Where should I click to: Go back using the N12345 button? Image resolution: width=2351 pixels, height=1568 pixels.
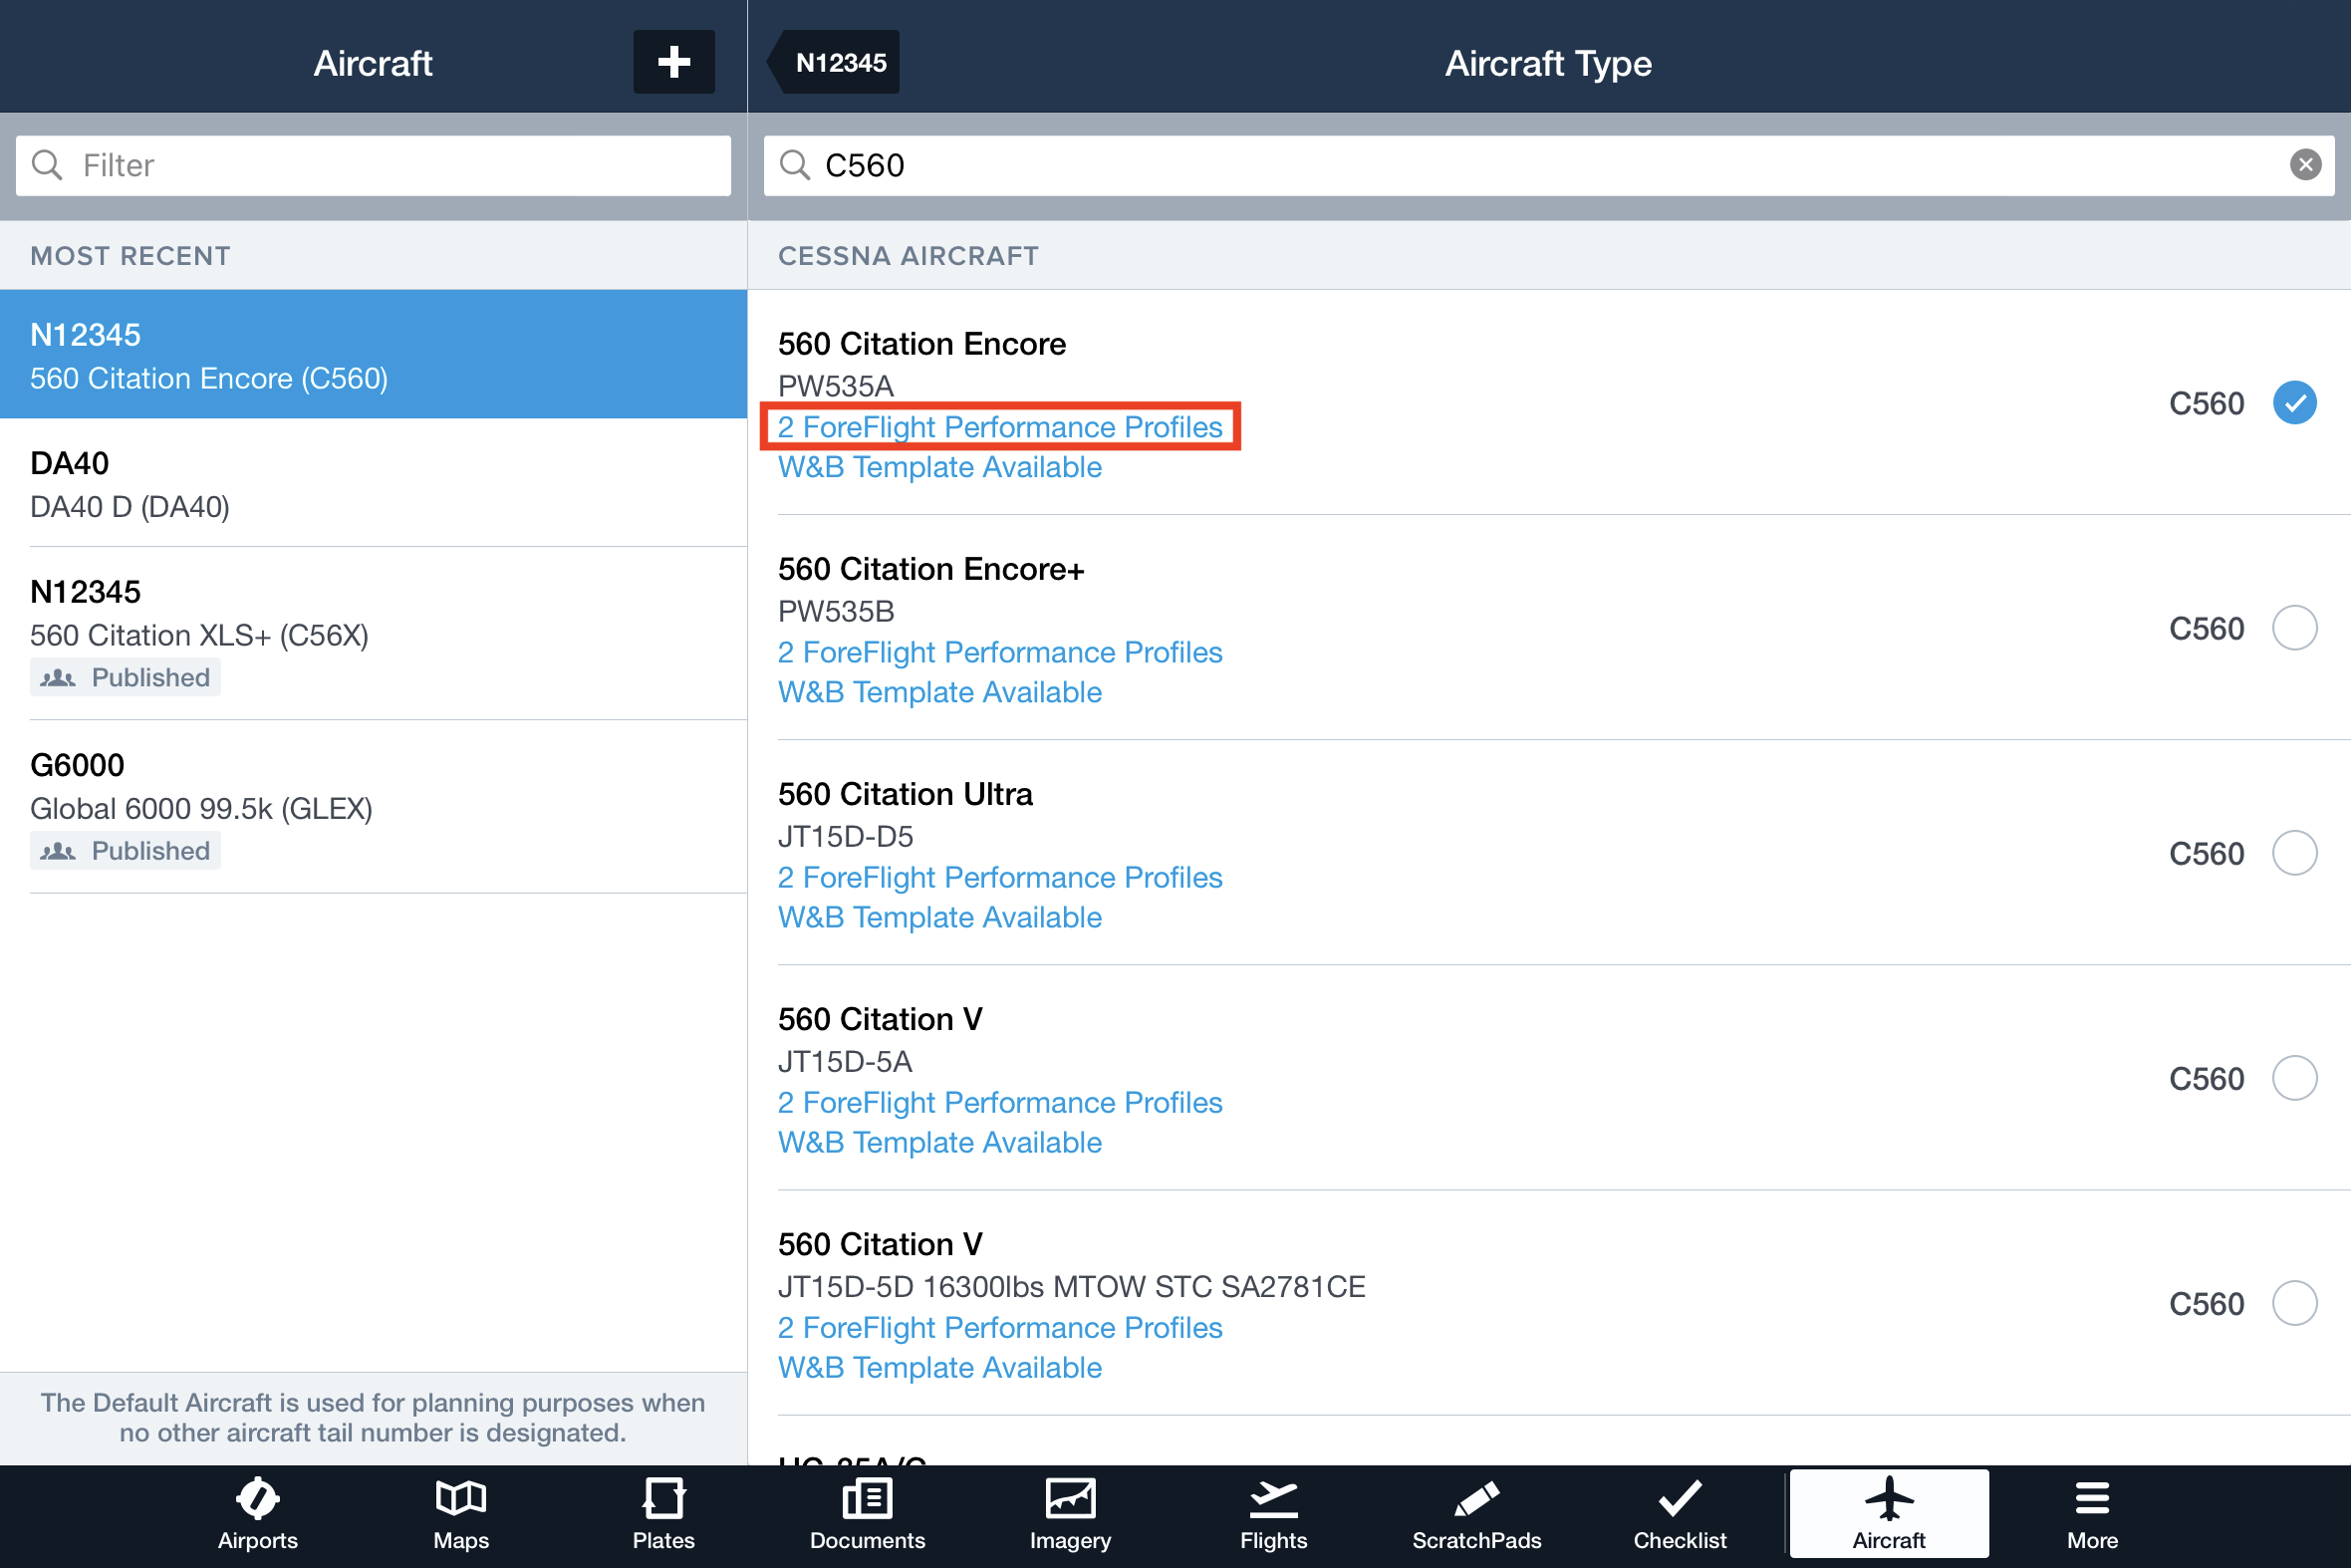[834, 62]
